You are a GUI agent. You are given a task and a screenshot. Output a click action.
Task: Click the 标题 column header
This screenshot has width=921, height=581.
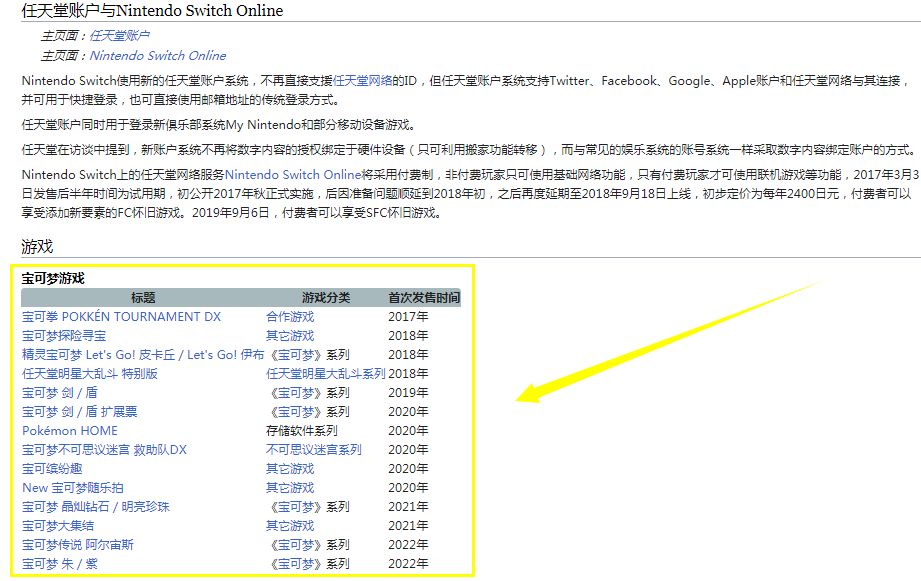[143, 298]
